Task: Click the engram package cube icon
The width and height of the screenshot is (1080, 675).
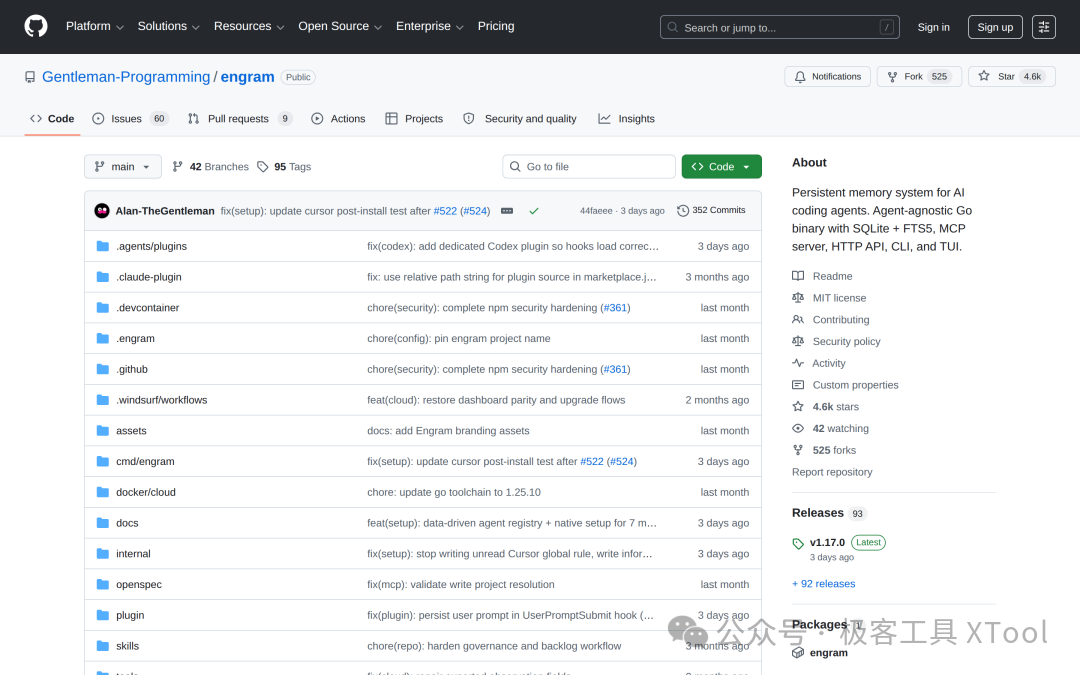Action: (798, 652)
